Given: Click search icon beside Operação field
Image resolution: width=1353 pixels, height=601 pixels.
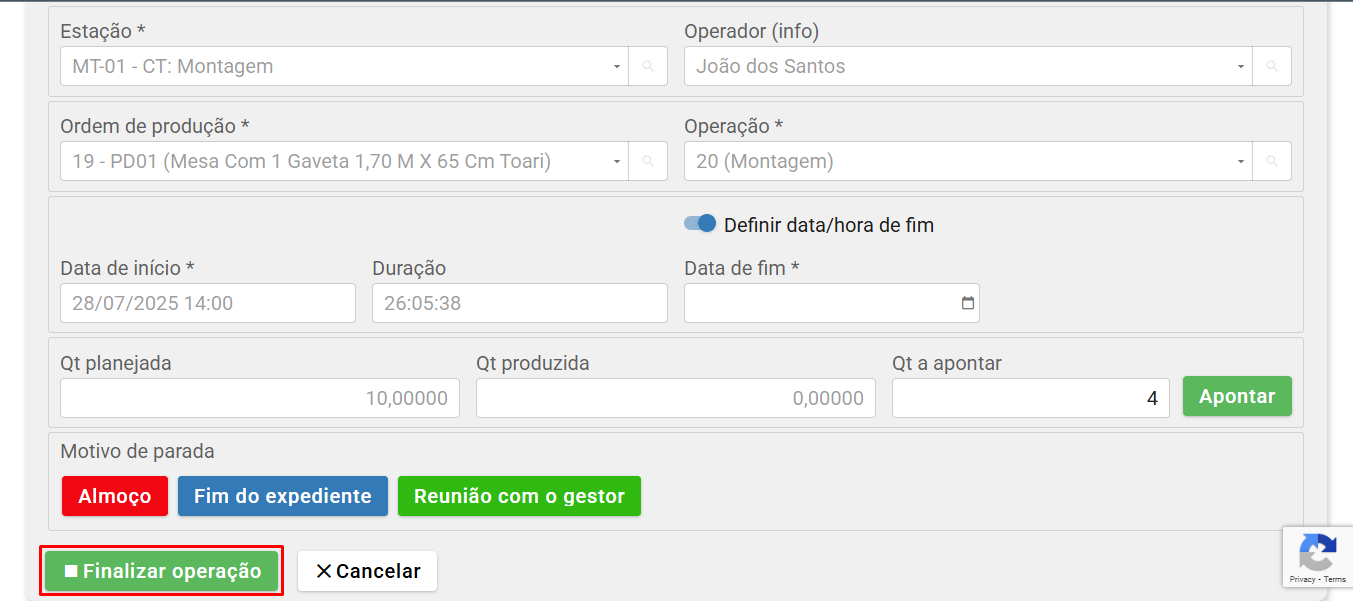Looking at the screenshot, I should pos(1272,161).
